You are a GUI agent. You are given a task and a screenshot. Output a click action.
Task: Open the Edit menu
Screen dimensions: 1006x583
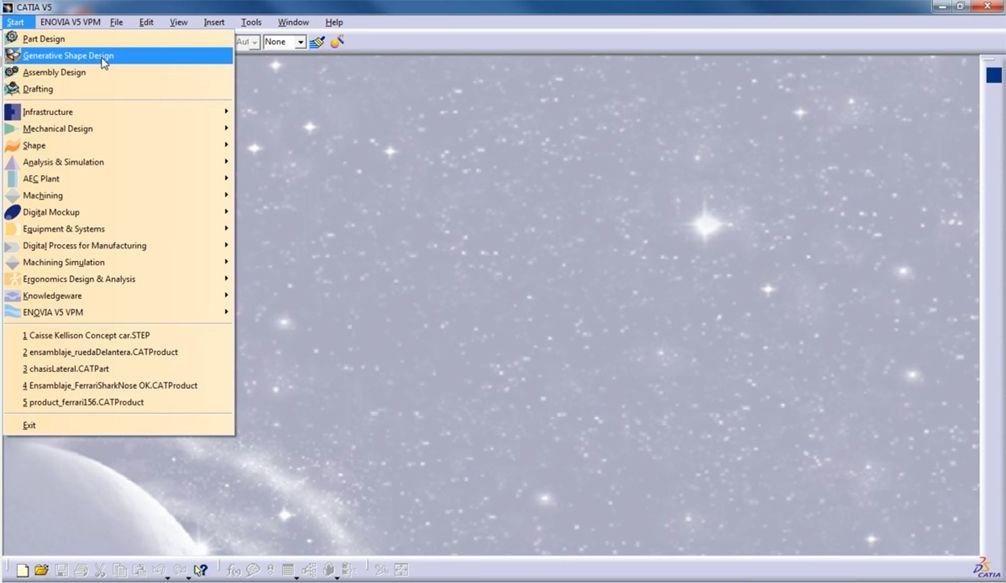click(x=146, y=22)
